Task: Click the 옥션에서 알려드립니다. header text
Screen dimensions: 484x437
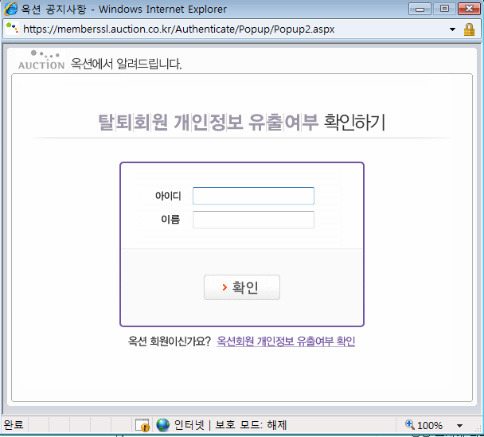Action: 126,63
